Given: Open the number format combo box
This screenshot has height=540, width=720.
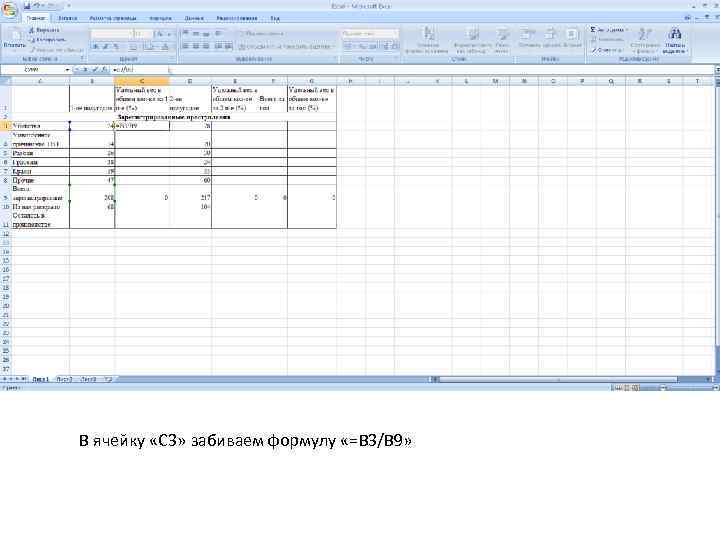Looking at the screenshot, I should pos(370,34).
